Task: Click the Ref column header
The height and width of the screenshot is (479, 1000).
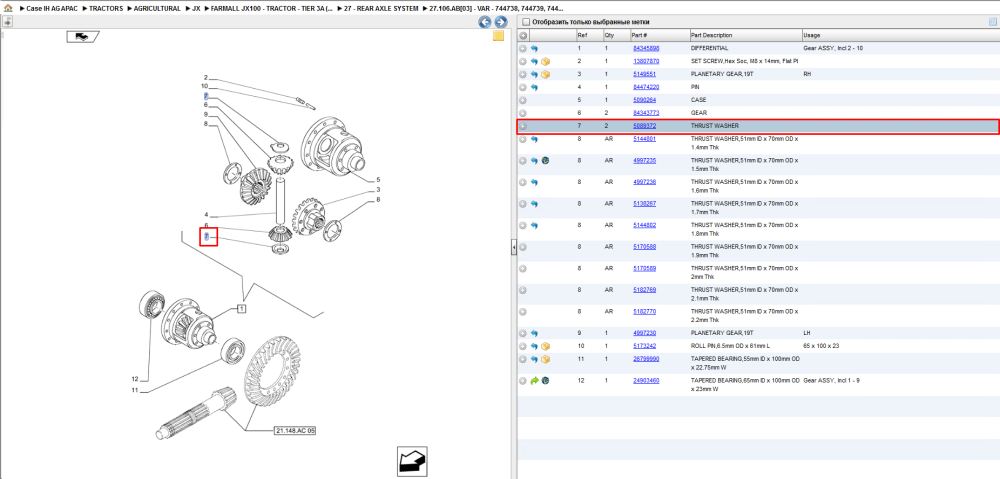Action: [589, 35]
